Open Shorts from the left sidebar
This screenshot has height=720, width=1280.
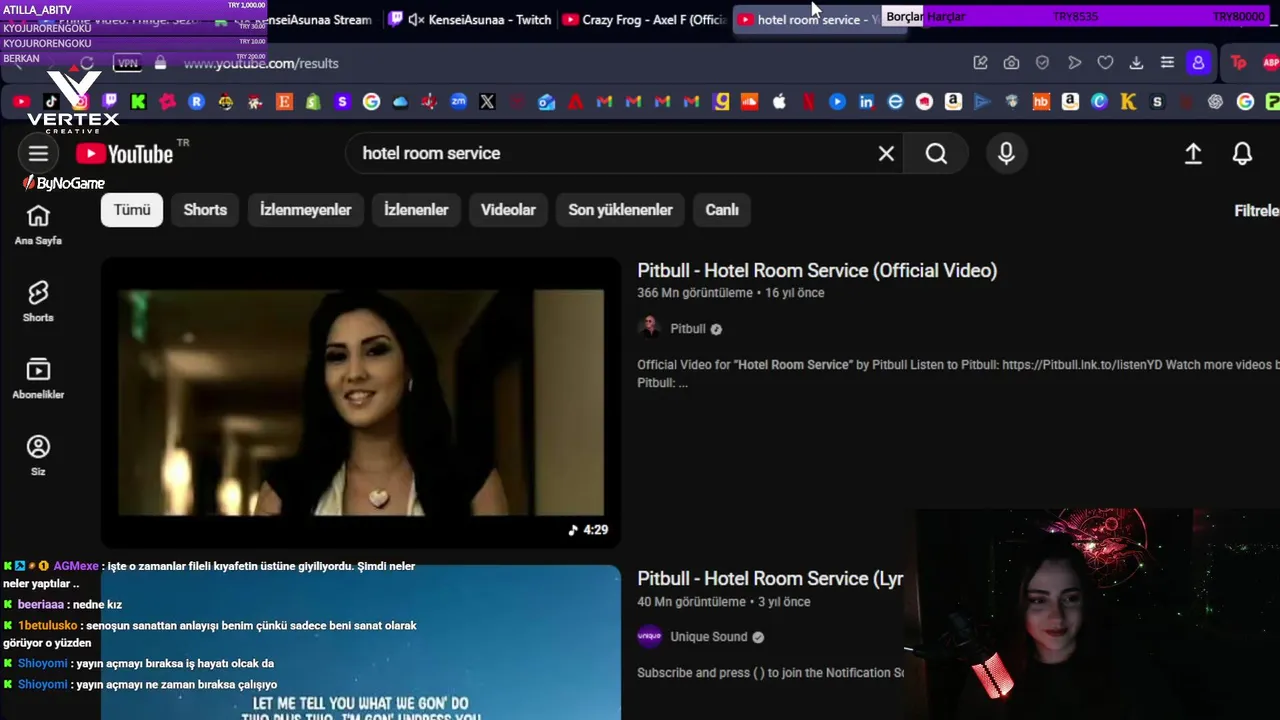coord(38,301)
